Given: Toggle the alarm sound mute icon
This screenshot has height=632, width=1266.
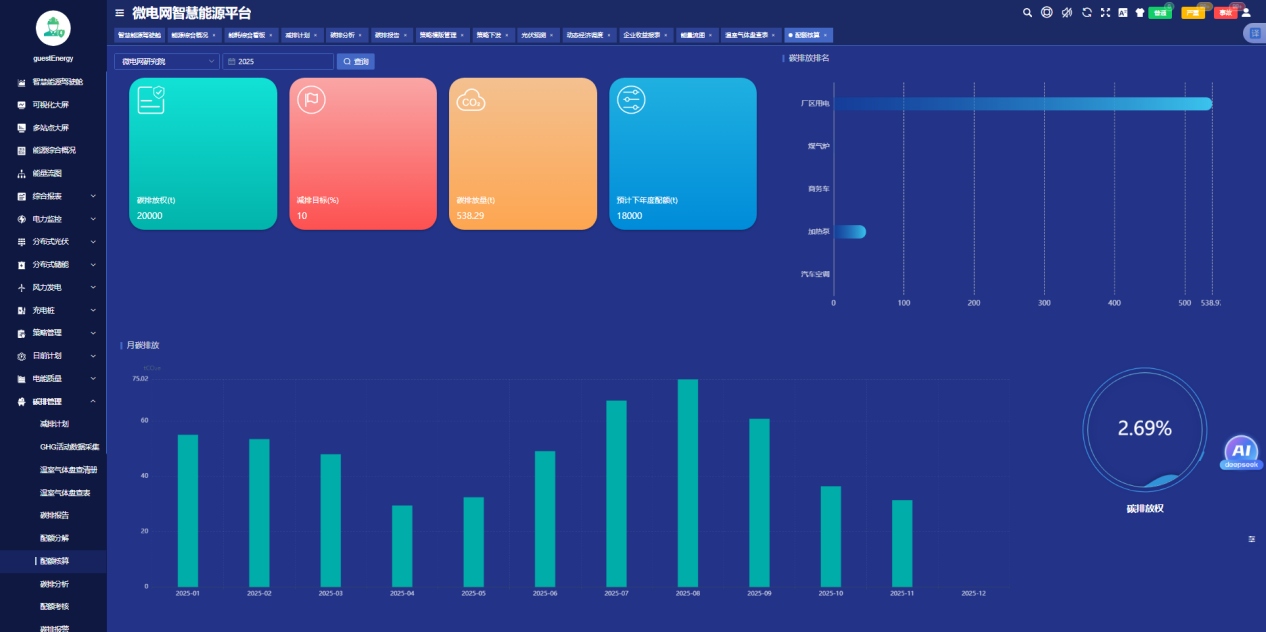Looking at the screenshot, I should (x=1066, y=13).
